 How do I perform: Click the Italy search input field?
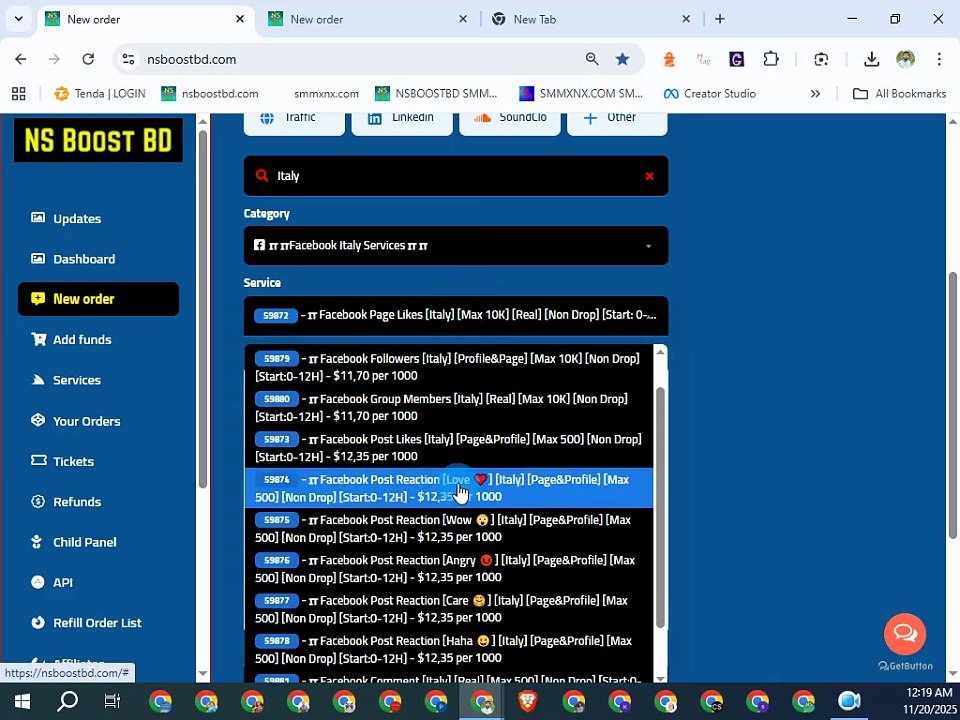[456, 176]
